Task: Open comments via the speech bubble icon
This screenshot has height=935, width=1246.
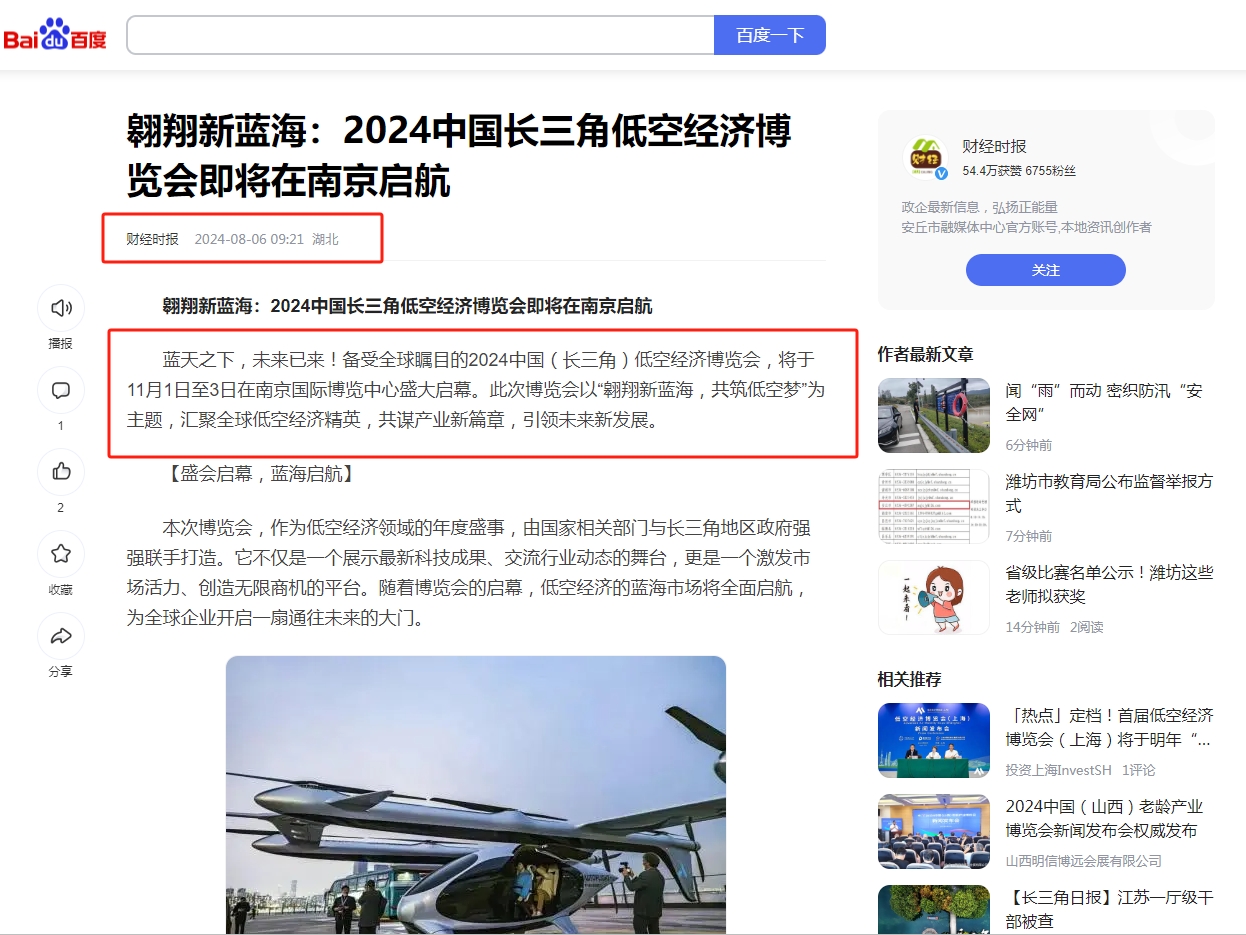Action: point(61,390)
